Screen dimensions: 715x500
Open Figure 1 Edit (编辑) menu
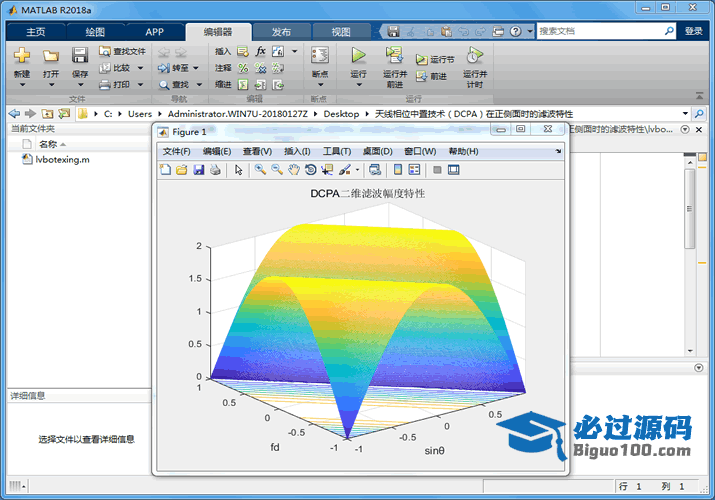click(x=217, y=151)
